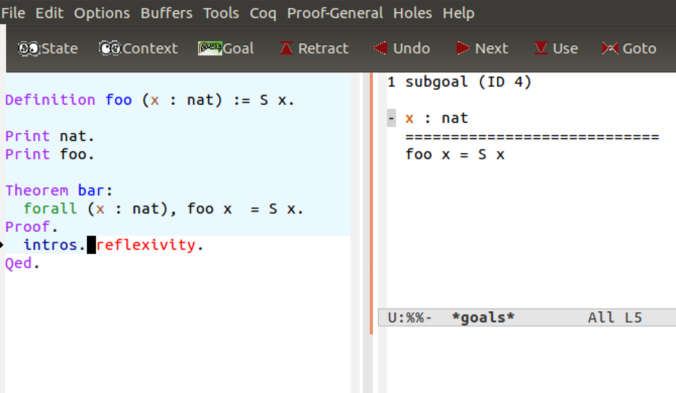Image resolution: width=676 pixels, height=393 pixels.
Task: Click the State eyes icon in toolbar
Action: 29,48
